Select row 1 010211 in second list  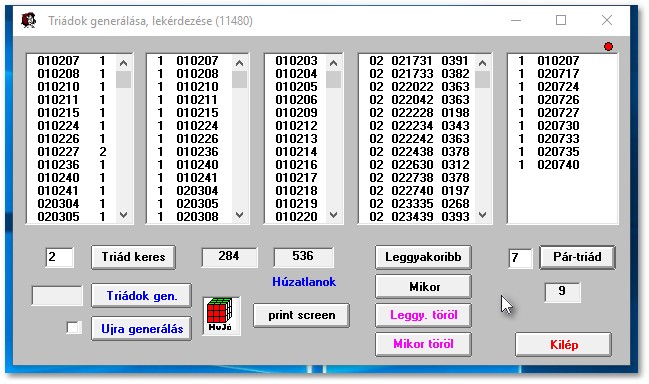[x=190, y=100]
